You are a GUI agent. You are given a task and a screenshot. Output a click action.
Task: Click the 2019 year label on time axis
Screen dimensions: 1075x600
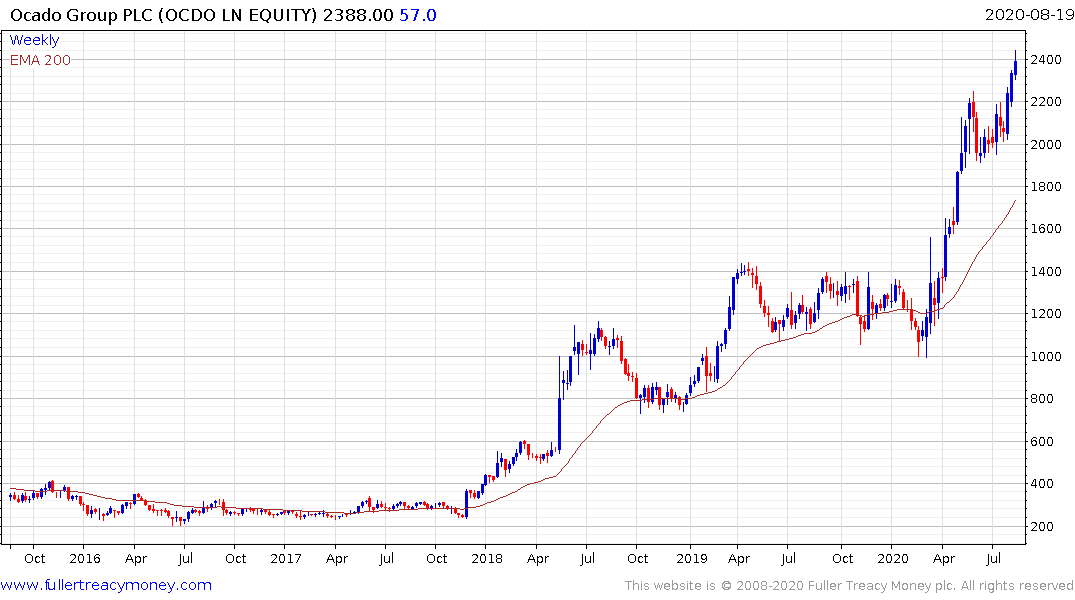692,558
